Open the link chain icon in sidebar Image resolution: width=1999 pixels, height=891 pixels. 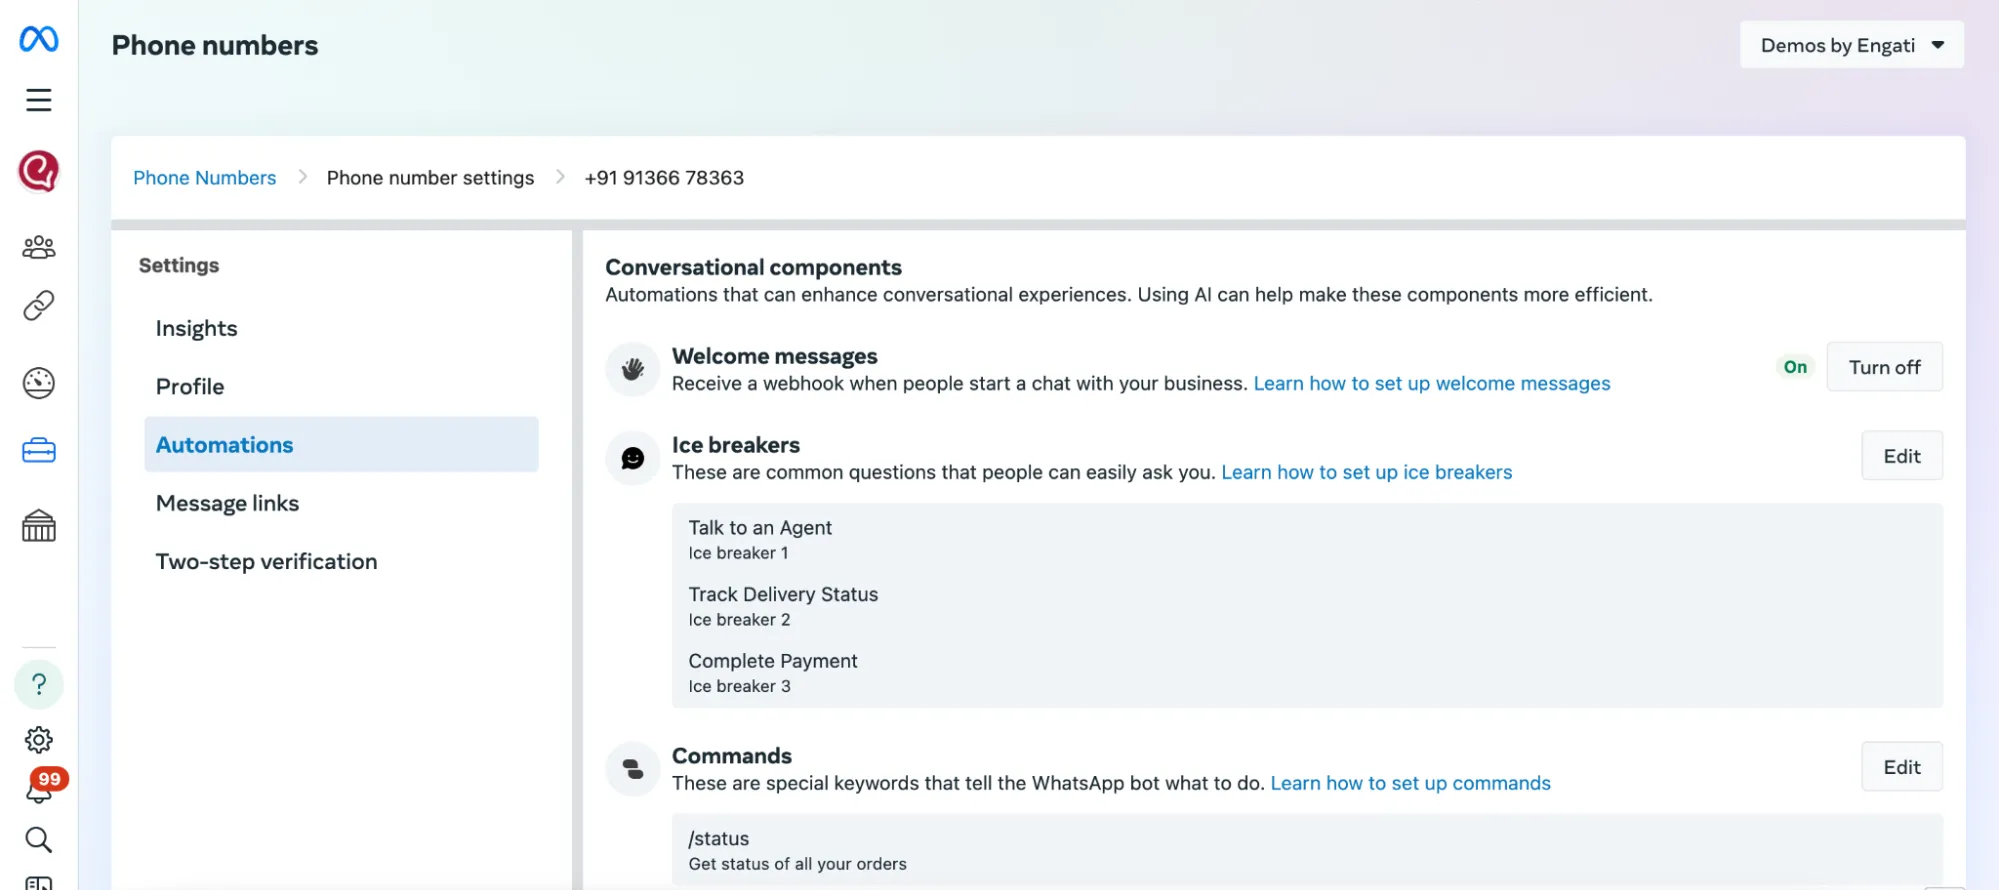coord(39,305)
